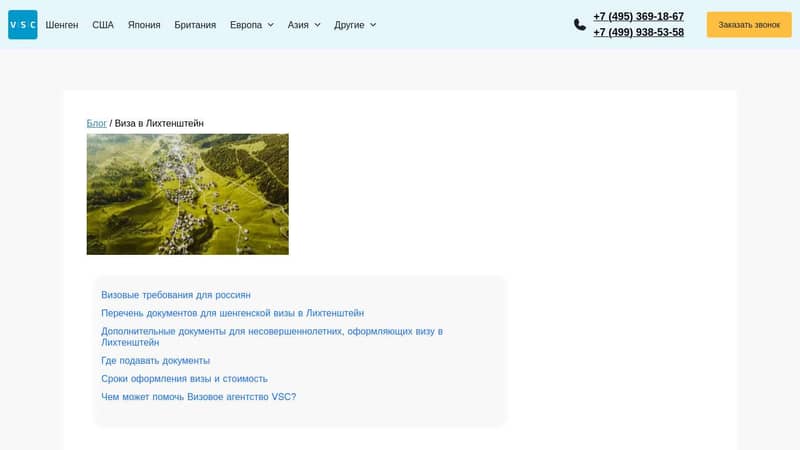Jump to Визовые требования для россиян

click(176, 295)
